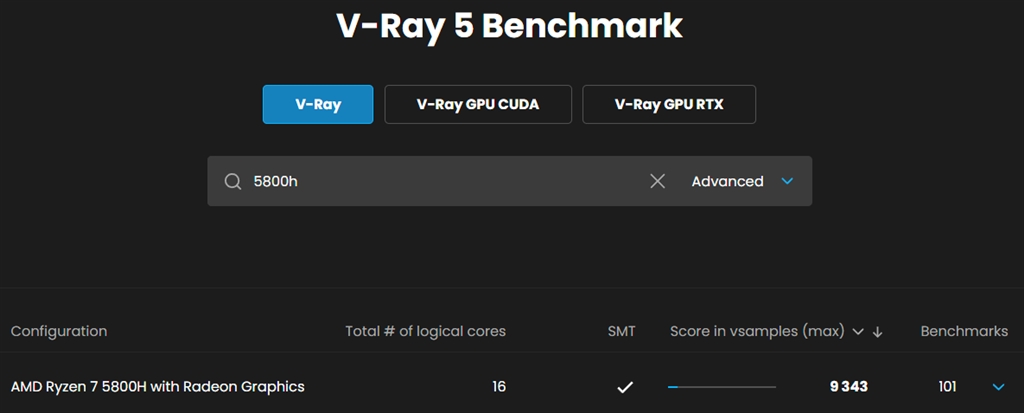Image resolution: width=1024 pixels, height=413 pixels.
Task: Switch to the V-Ray GPU CUDA tab
Action: pyautogui.click(x=478, y=104)
